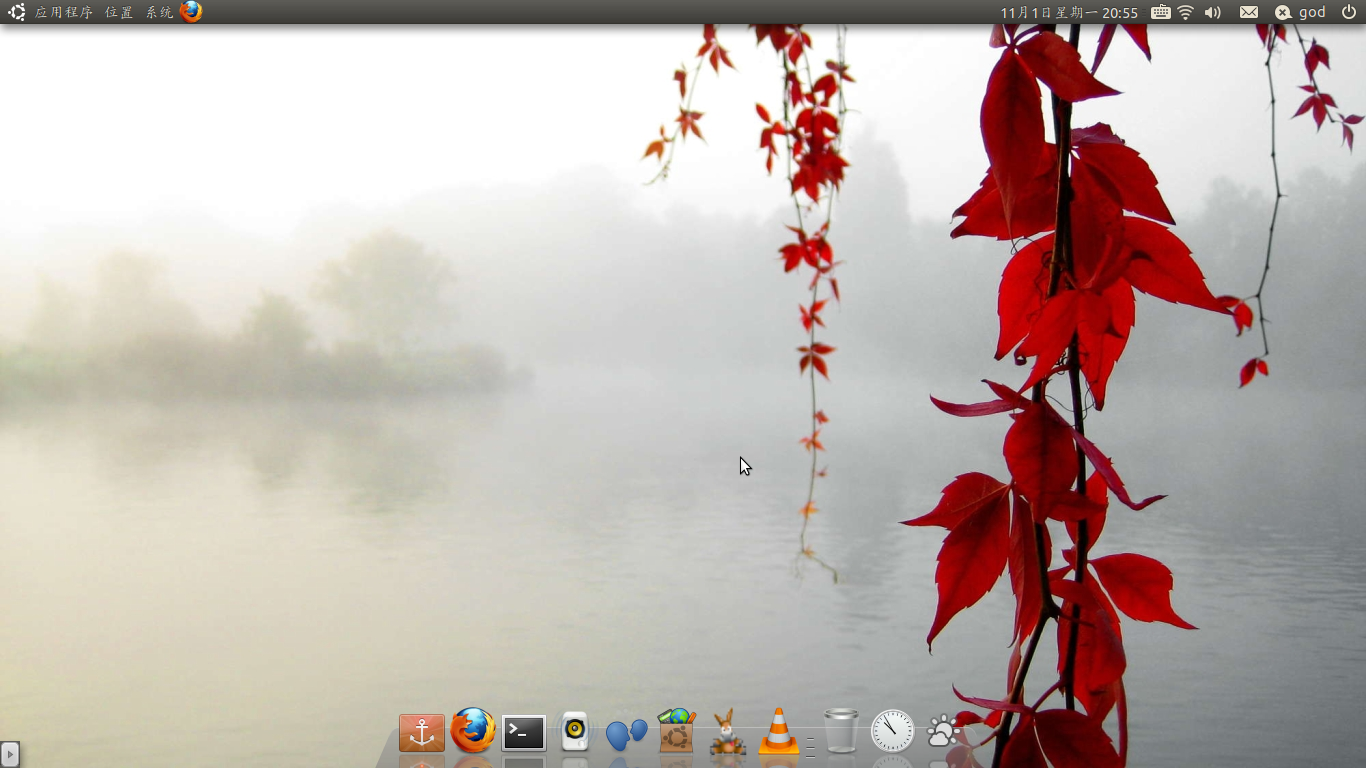
Task: Open the Trash in the dock
Action: coord(841,731)
